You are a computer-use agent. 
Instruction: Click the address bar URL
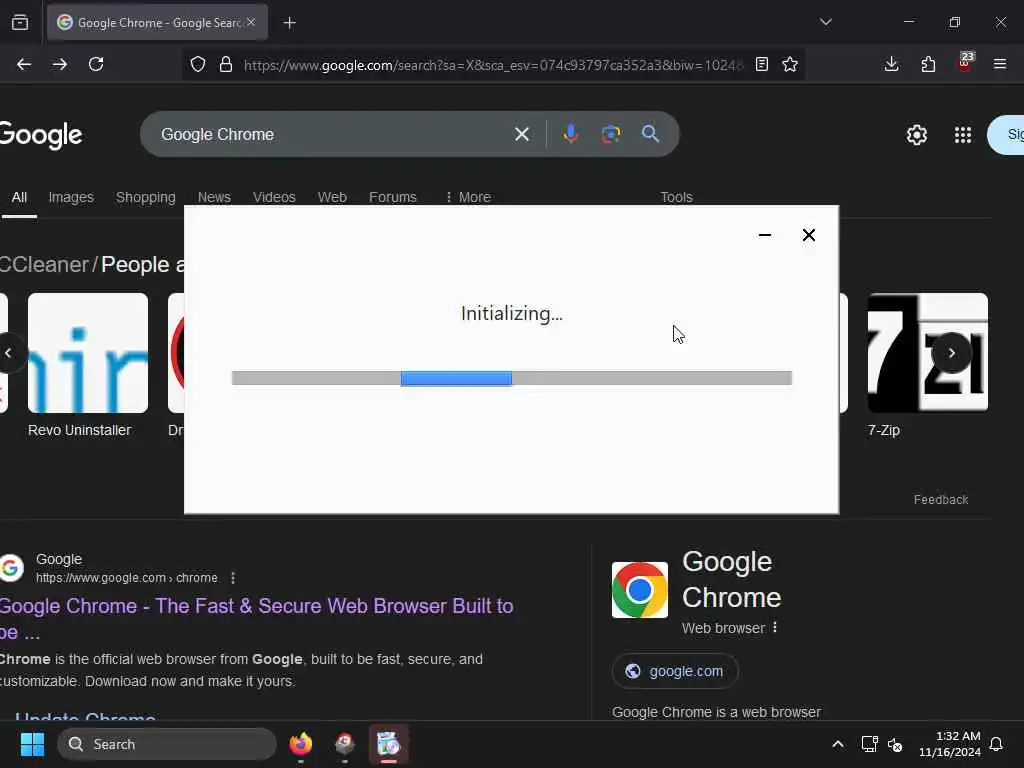click(x=493, y=65)
